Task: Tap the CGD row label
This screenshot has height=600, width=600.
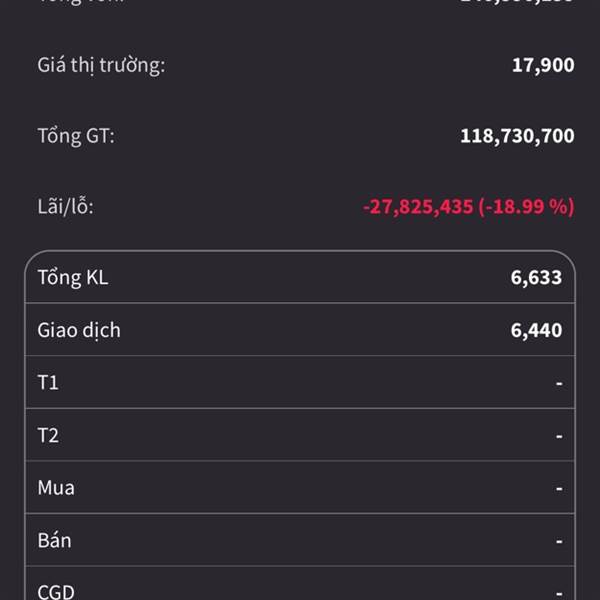Action: 56,591
